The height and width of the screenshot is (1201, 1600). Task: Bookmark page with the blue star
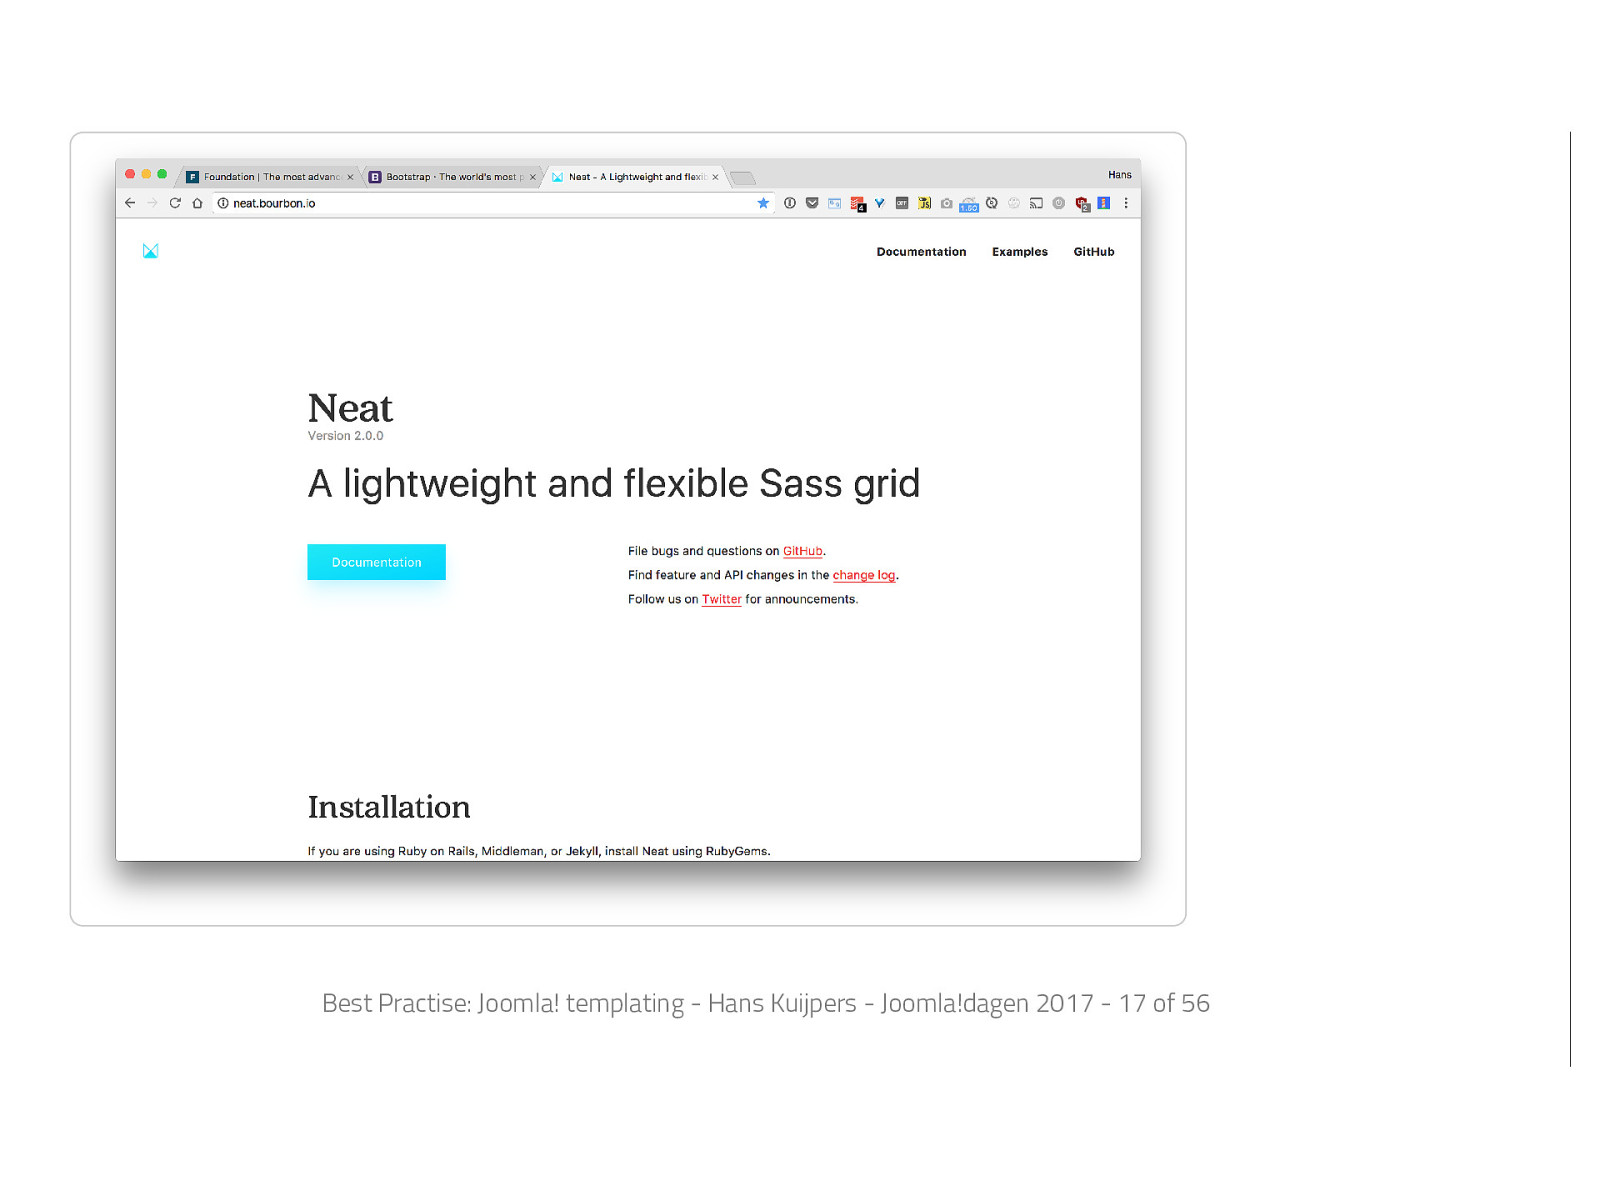pos(763,203)
